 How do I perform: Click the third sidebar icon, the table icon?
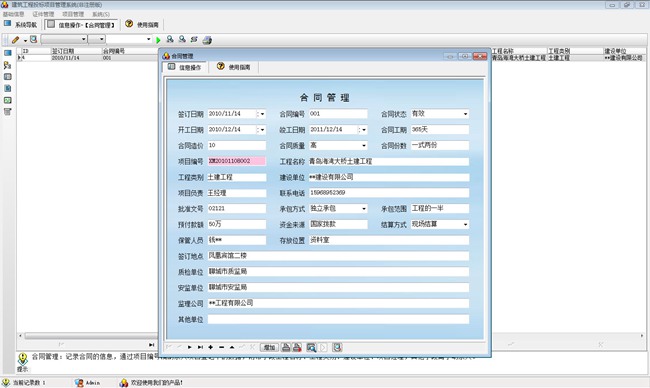pos(7,77)
